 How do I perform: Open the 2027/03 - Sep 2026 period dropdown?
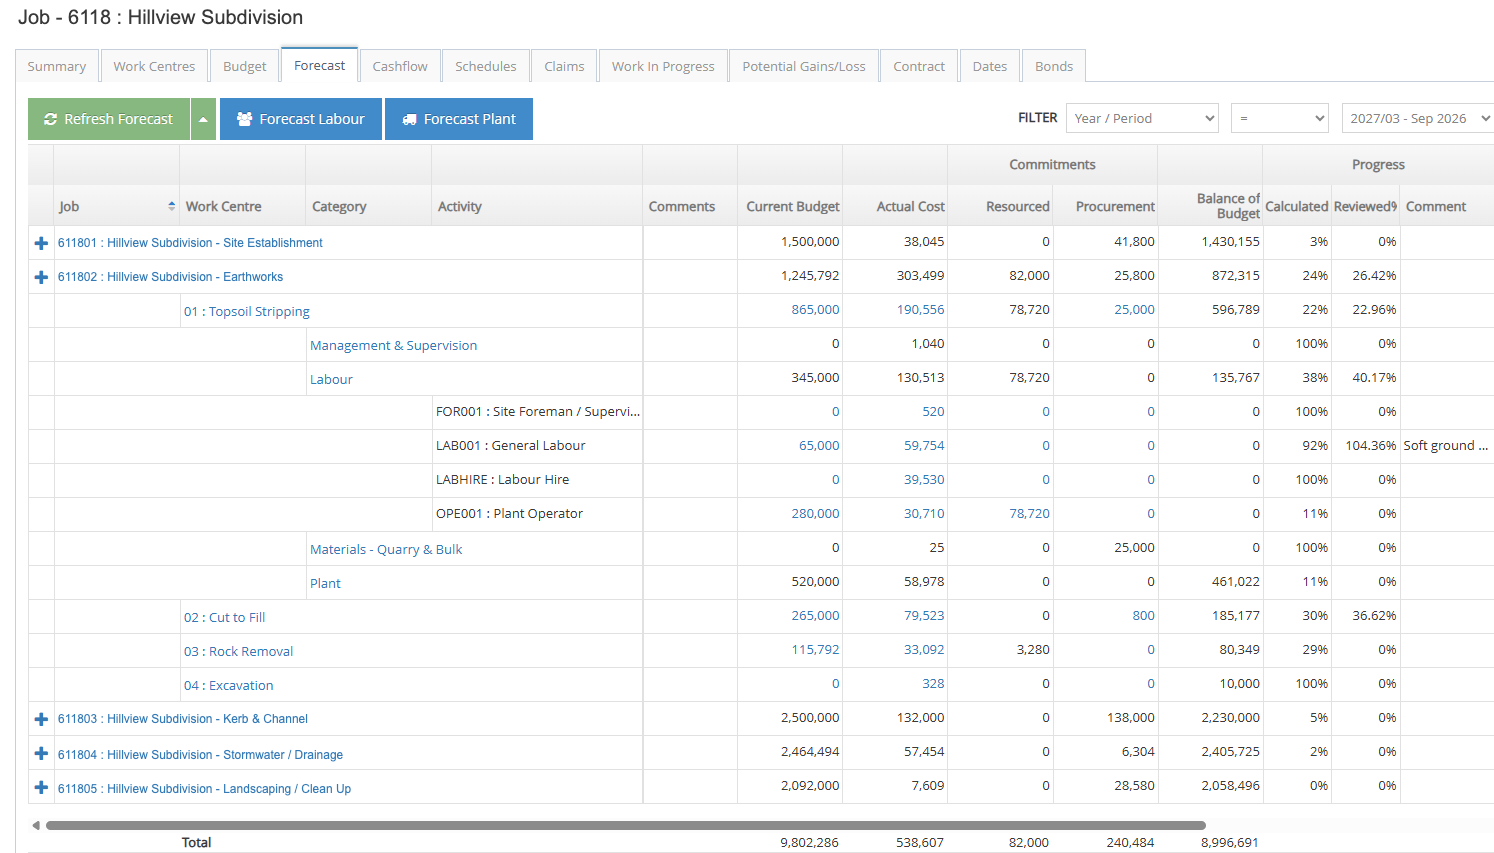pyautogui.click(x=1418, y=118)
